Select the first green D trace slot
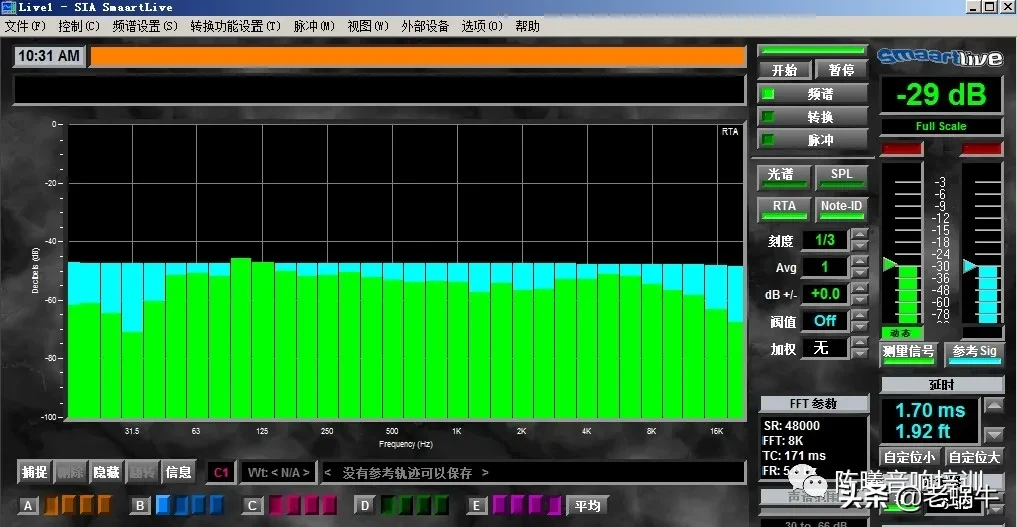The width and height of the screenshot is (1017, 527). [389, 505]
